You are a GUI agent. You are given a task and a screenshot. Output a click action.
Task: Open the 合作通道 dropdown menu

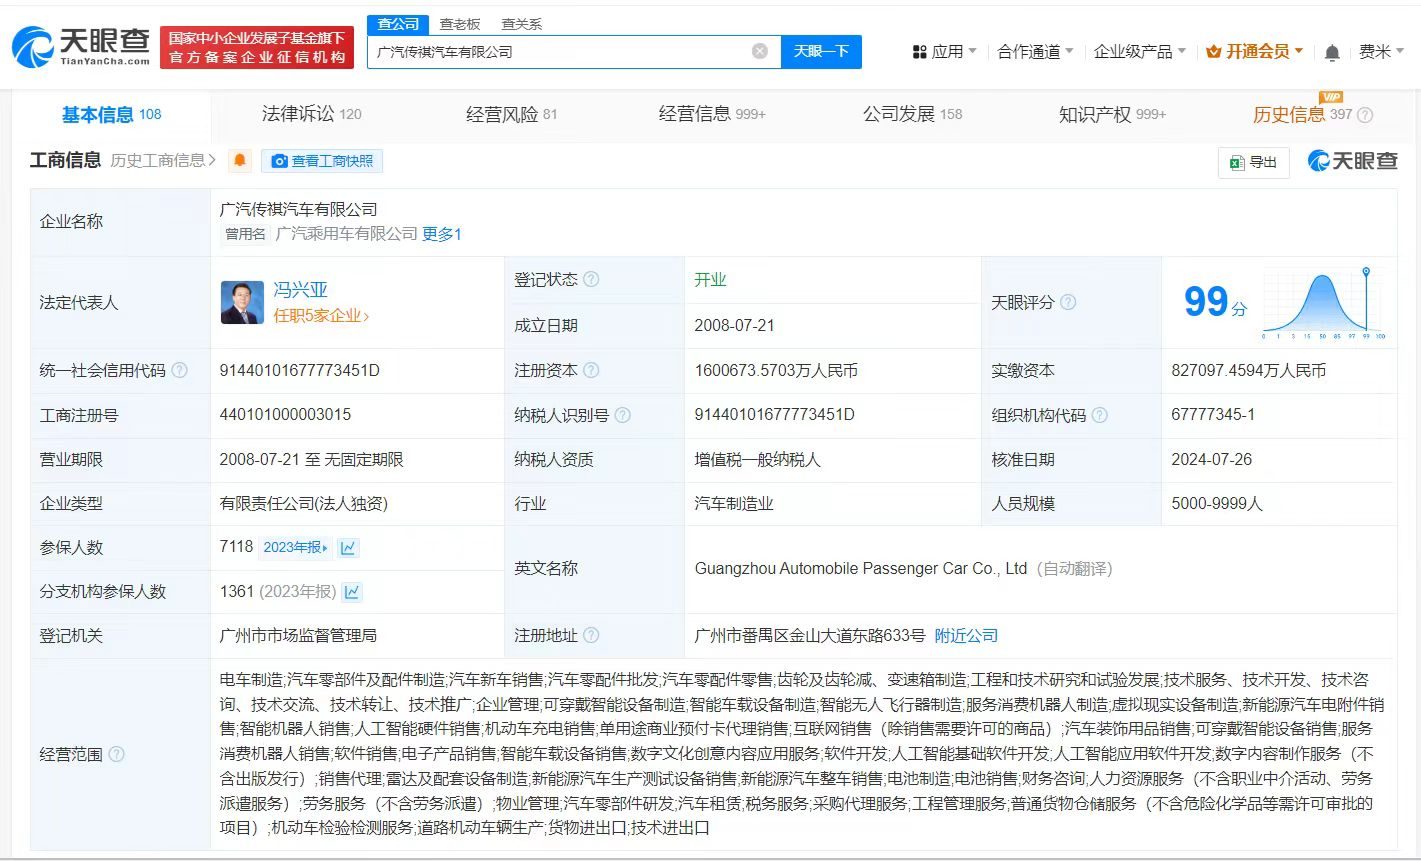(x=1032, y=51)
